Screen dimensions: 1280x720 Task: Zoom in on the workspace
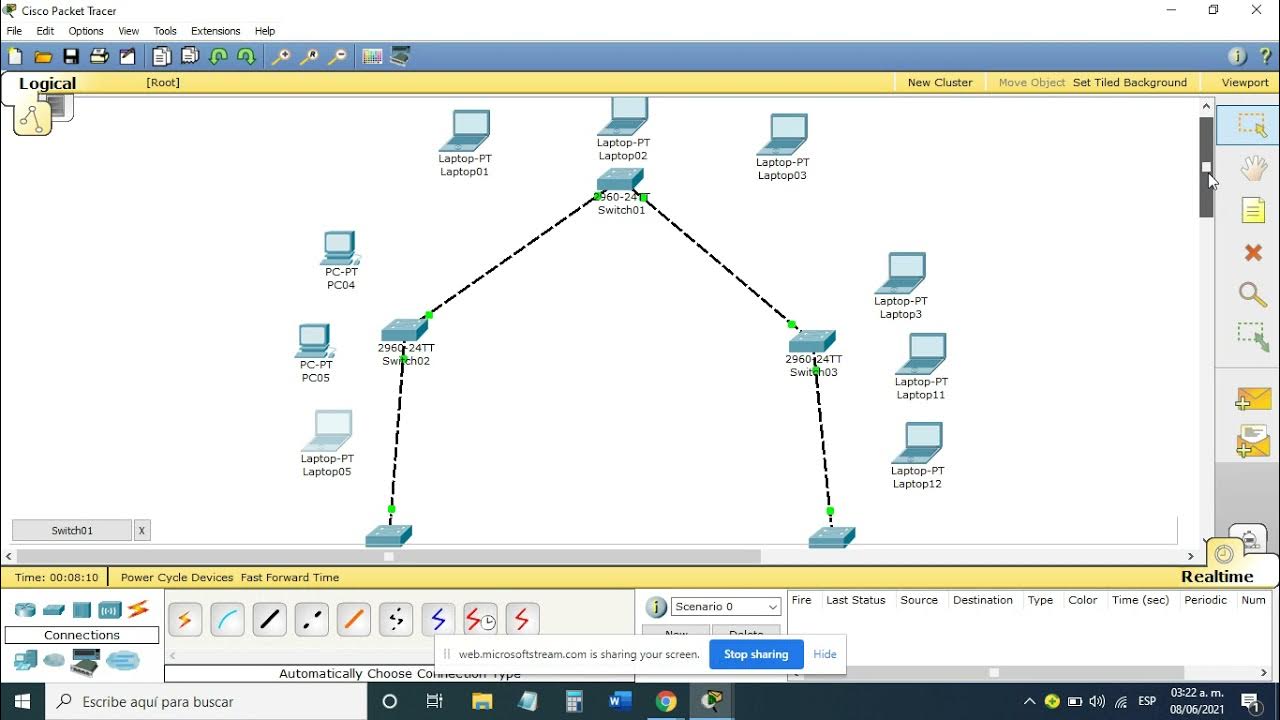click(281, 57)
